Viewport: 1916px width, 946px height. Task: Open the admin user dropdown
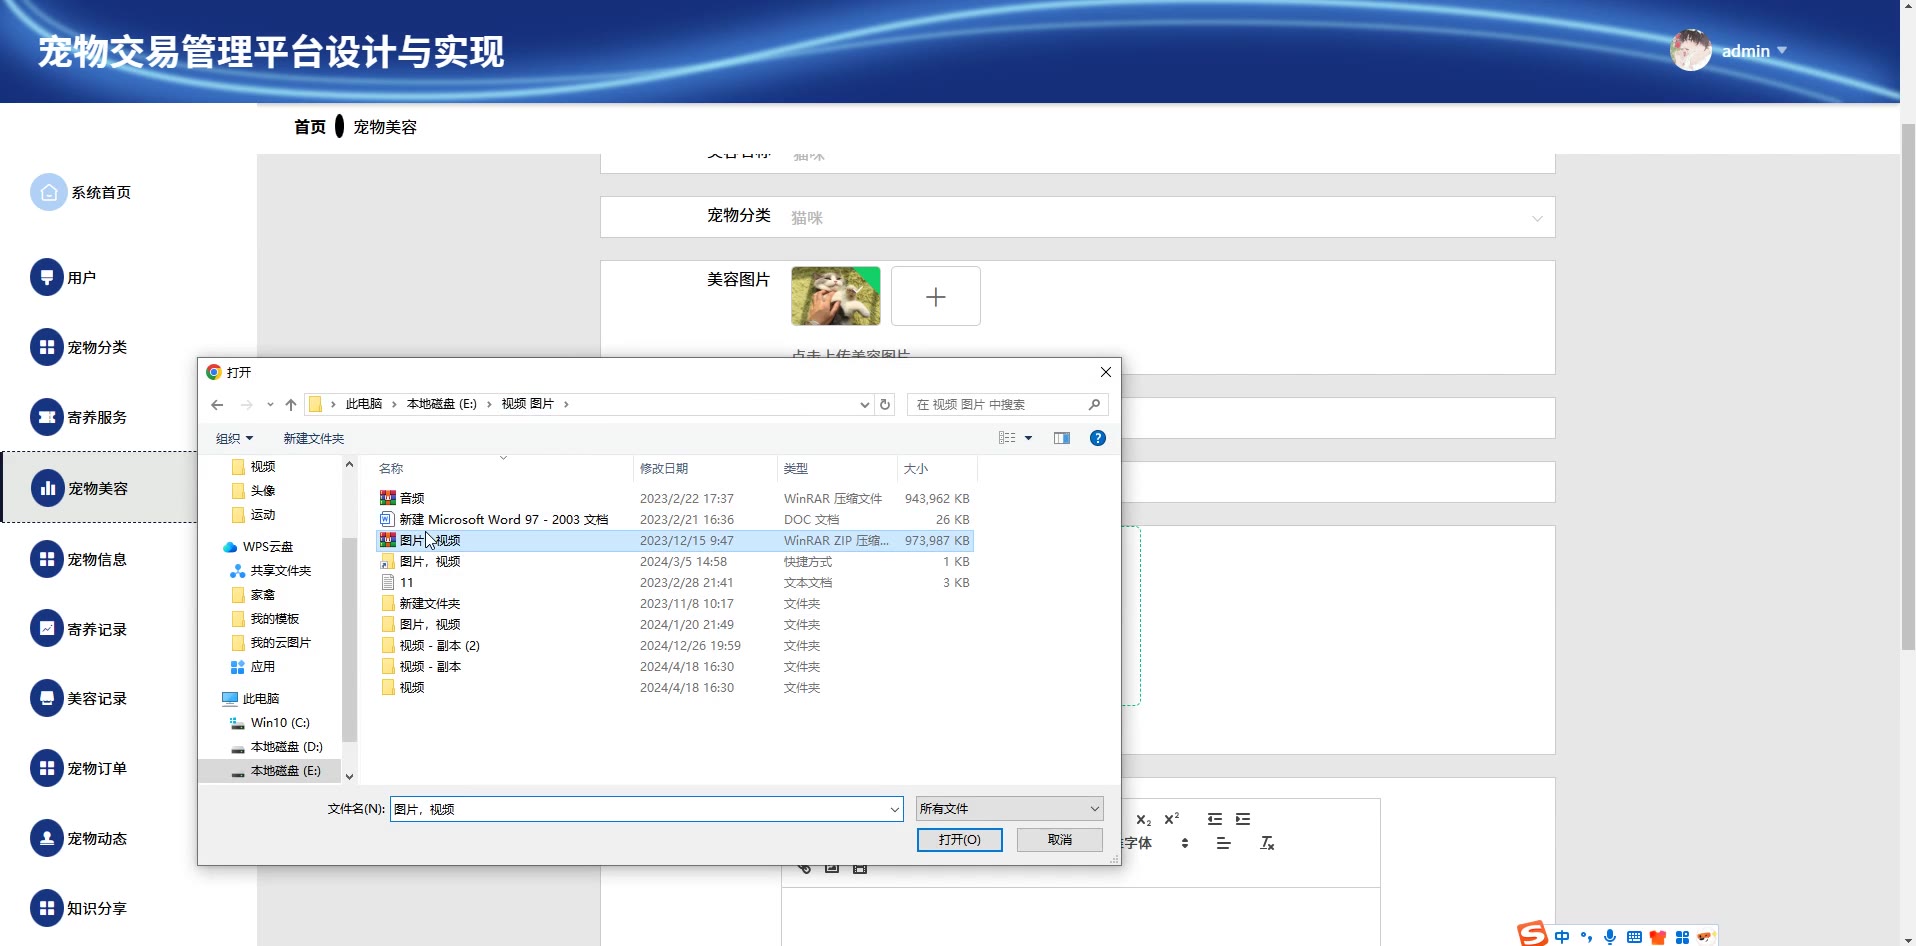(1752, 51)
